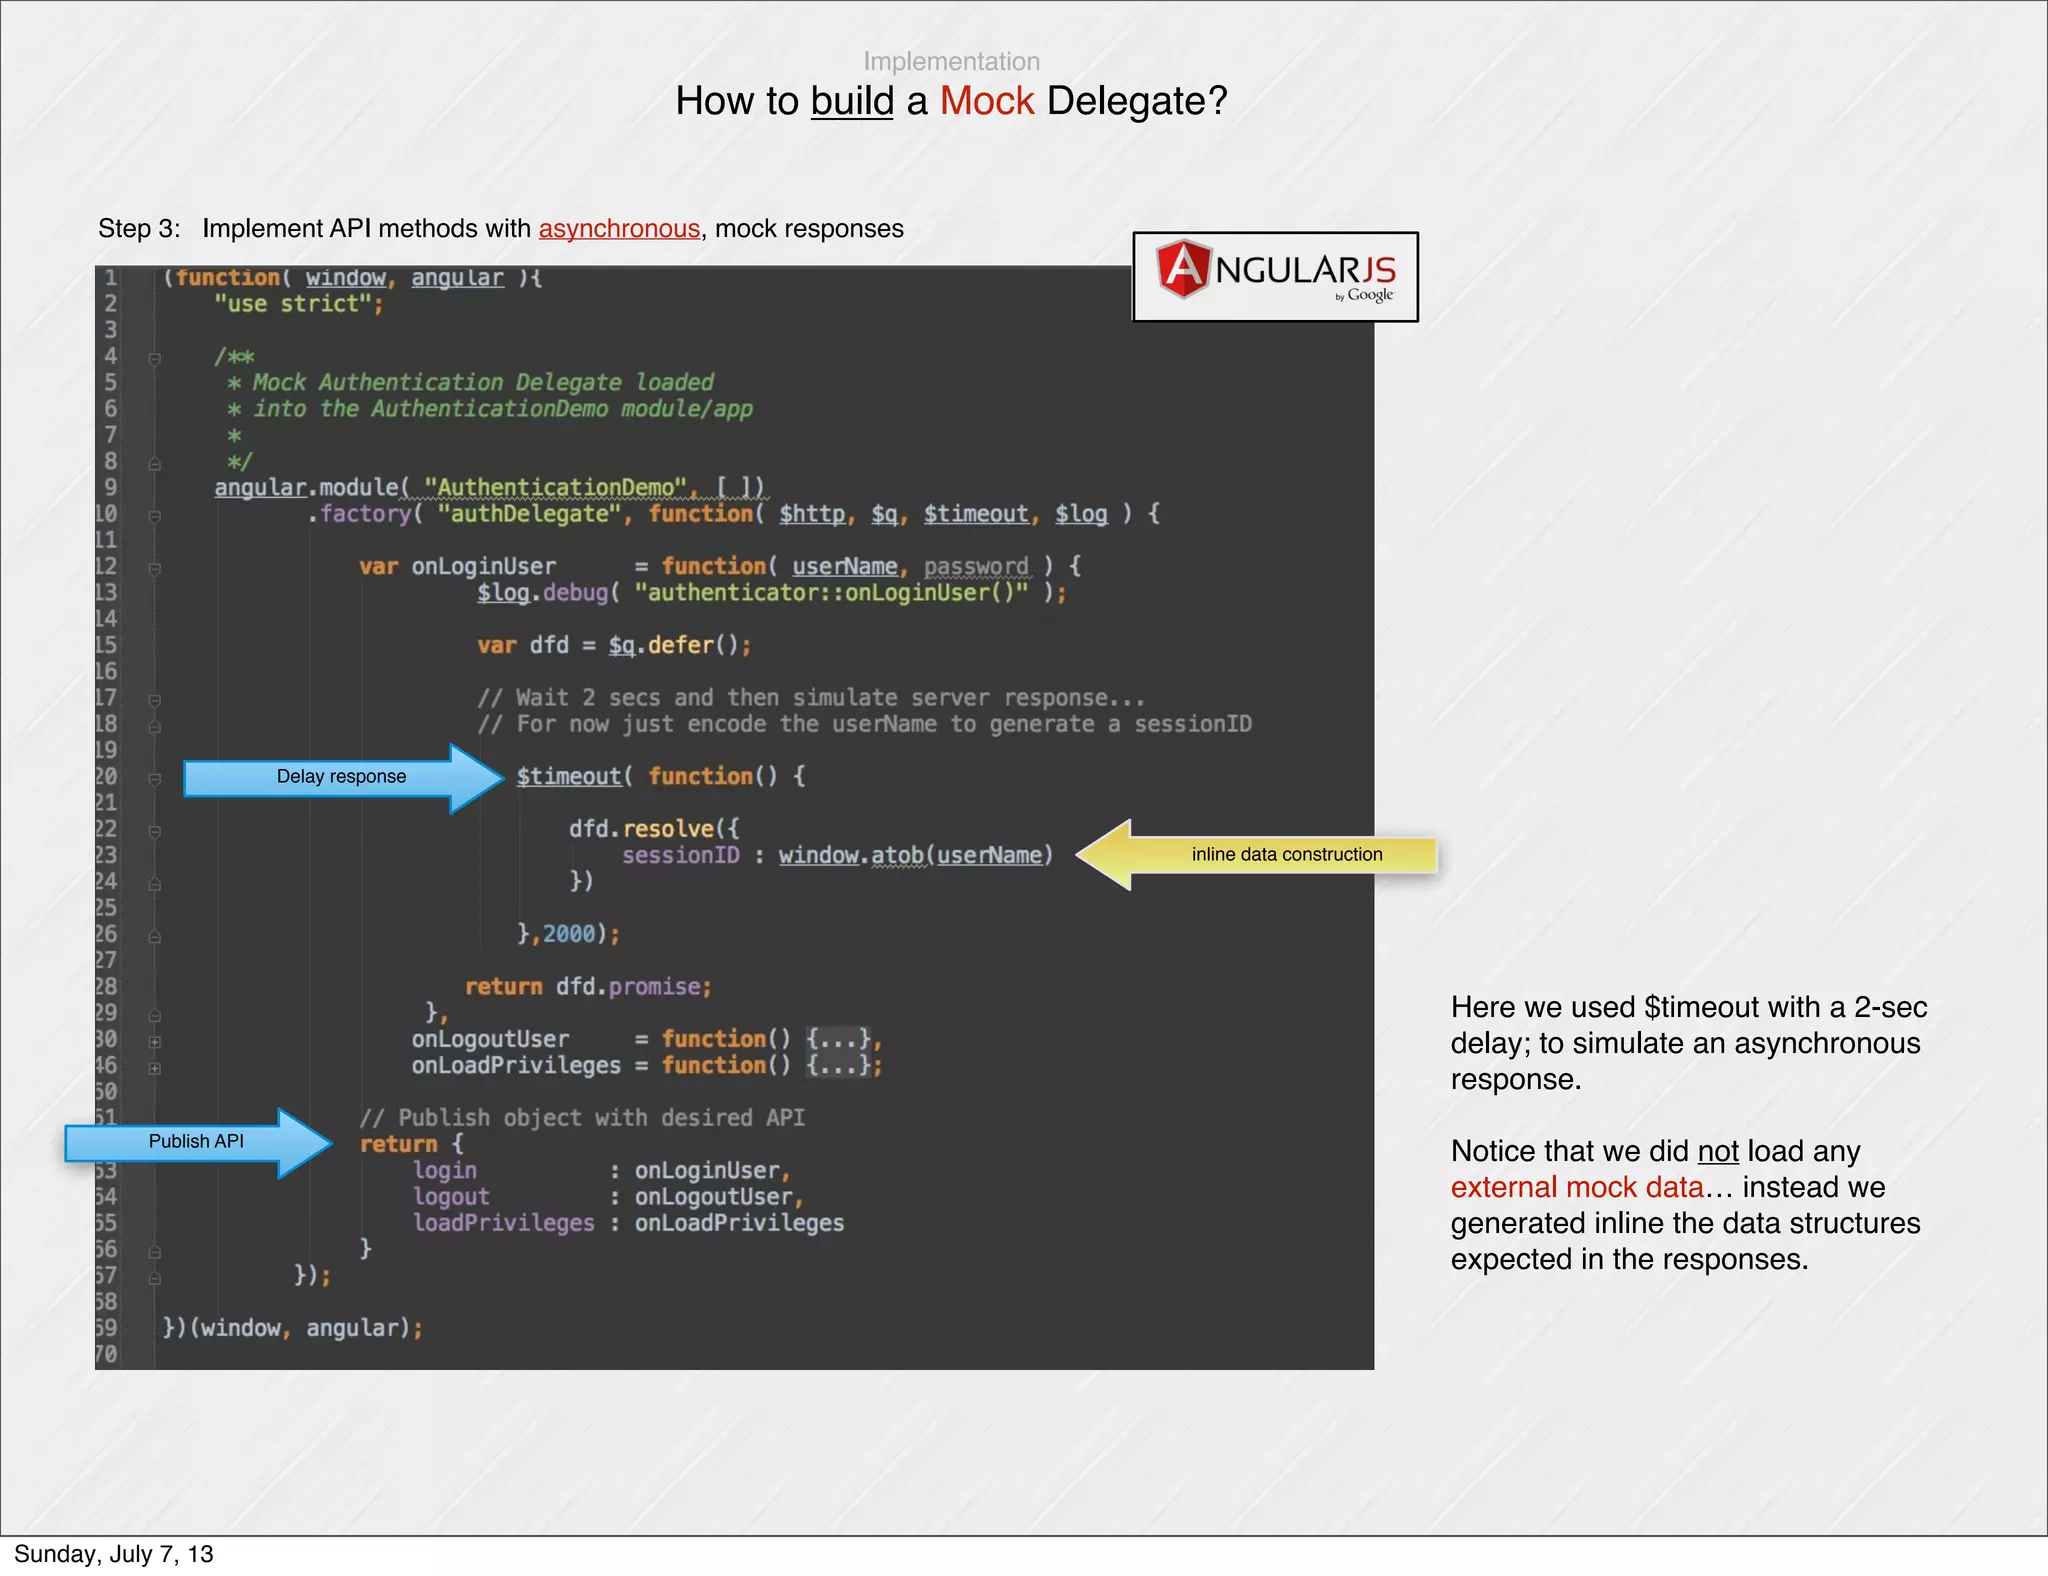Collapse the dfd.resolve fold at line 22
The width and height of the screenshot is (2048, 1576).
[155, 832]
